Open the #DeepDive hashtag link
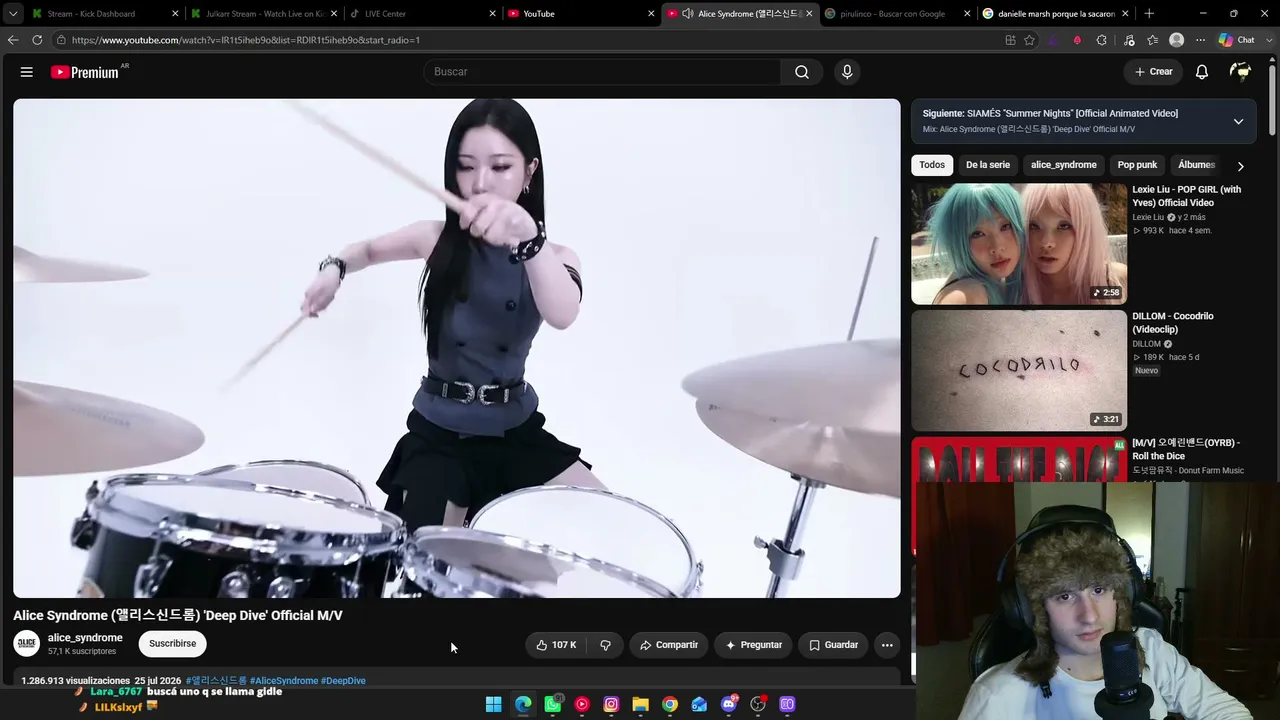 point(343,681)
